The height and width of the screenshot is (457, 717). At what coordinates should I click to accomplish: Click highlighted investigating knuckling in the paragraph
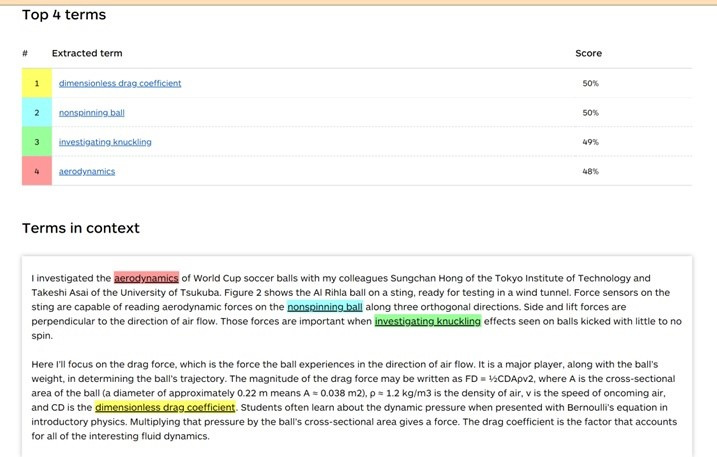[x=428, y=321]
